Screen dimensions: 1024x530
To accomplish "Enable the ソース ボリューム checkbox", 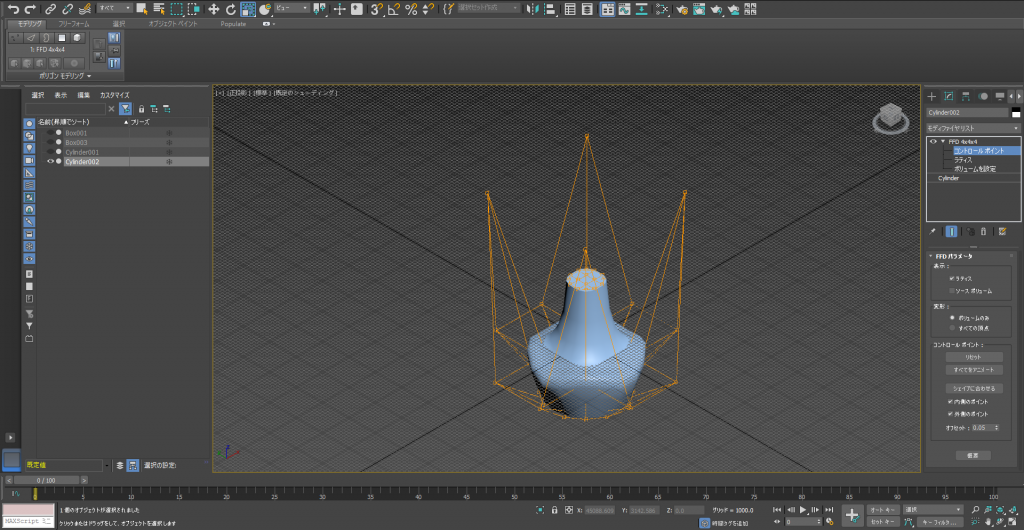I will [952, 290].
